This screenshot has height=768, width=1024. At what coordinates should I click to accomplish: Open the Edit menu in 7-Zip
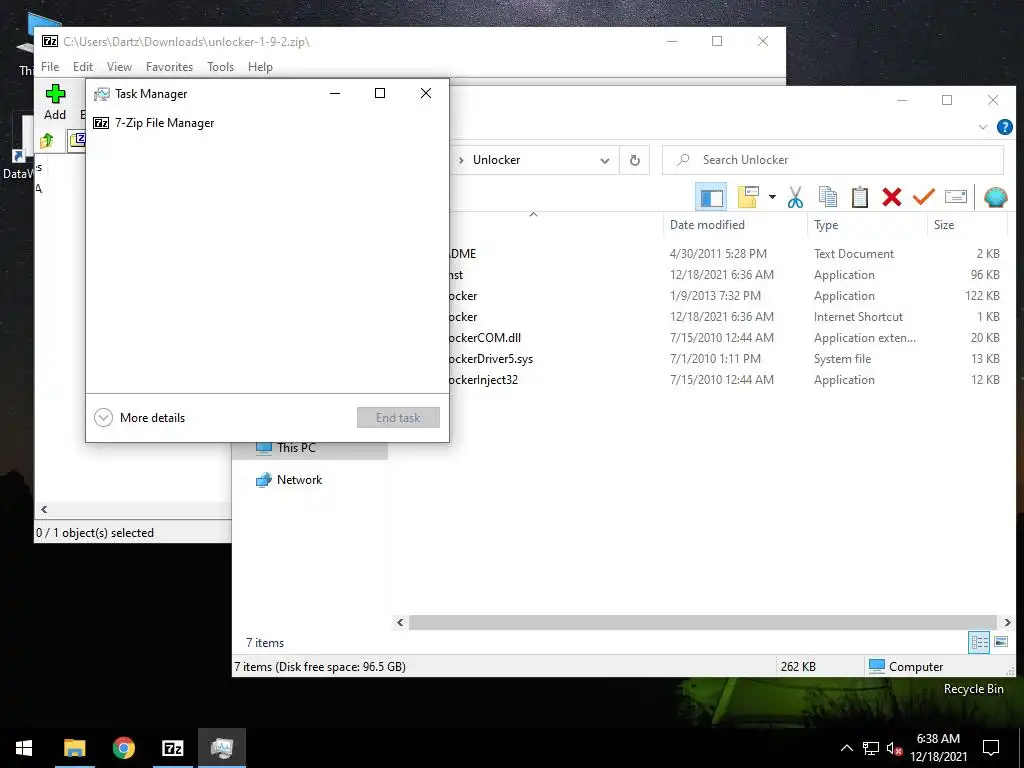(x=82, y=67)
